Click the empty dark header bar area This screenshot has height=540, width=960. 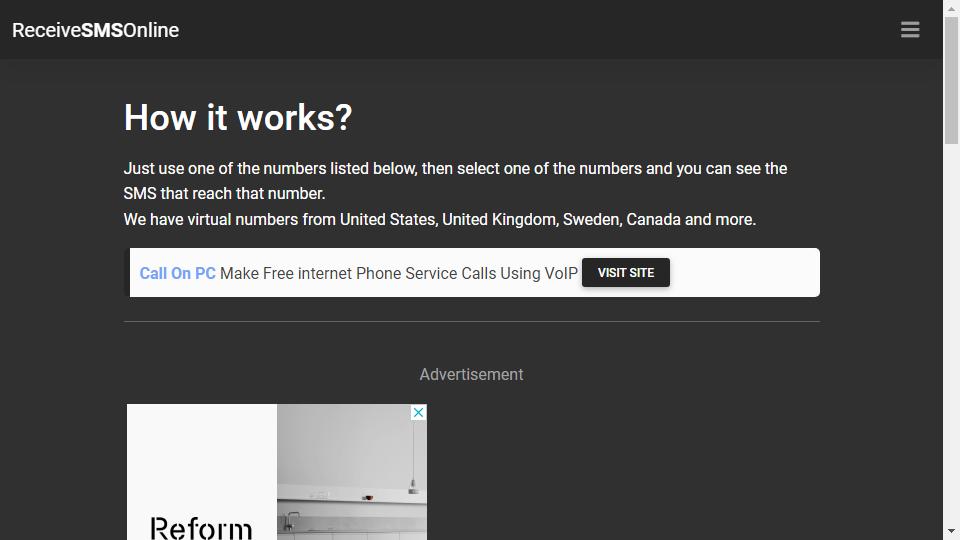539,29
